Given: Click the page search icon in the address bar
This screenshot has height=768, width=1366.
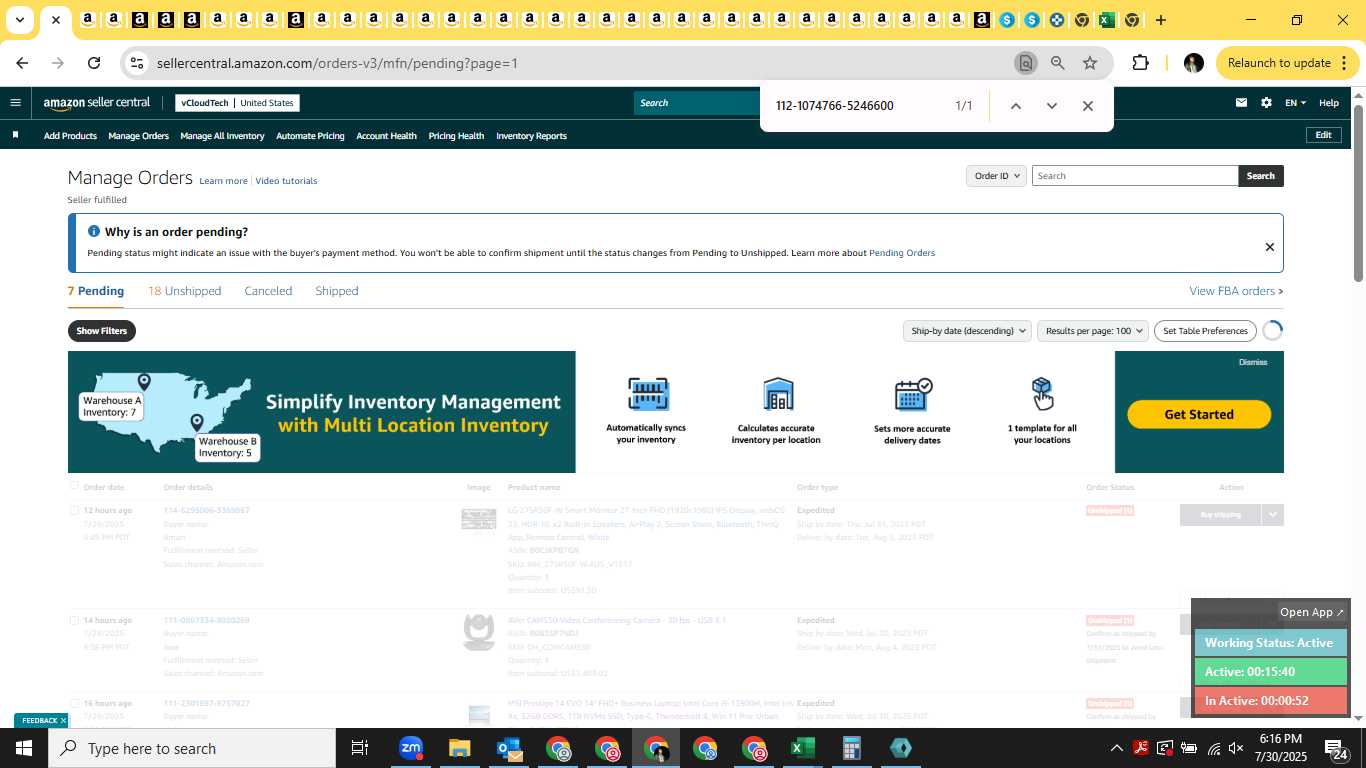Looking at the screenshot, I should click(1025, 63).
